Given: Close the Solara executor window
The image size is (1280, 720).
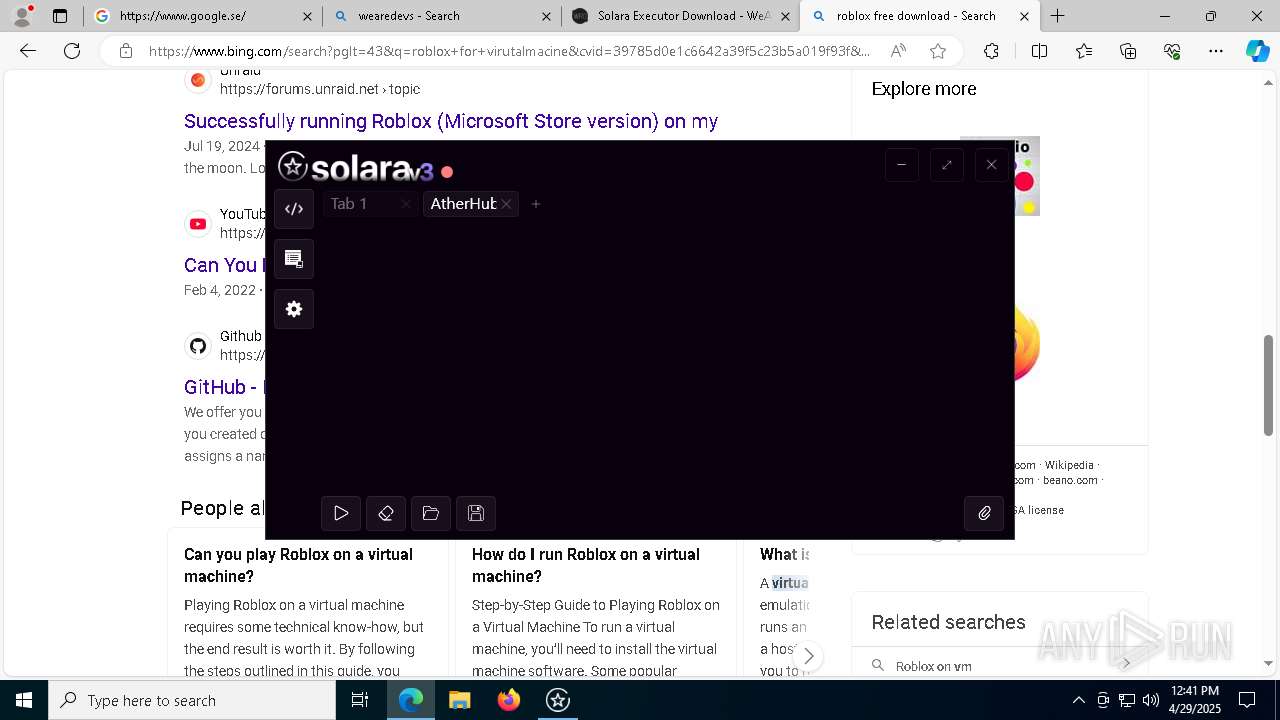Looking at the screenshot, I should pos(991,165).
